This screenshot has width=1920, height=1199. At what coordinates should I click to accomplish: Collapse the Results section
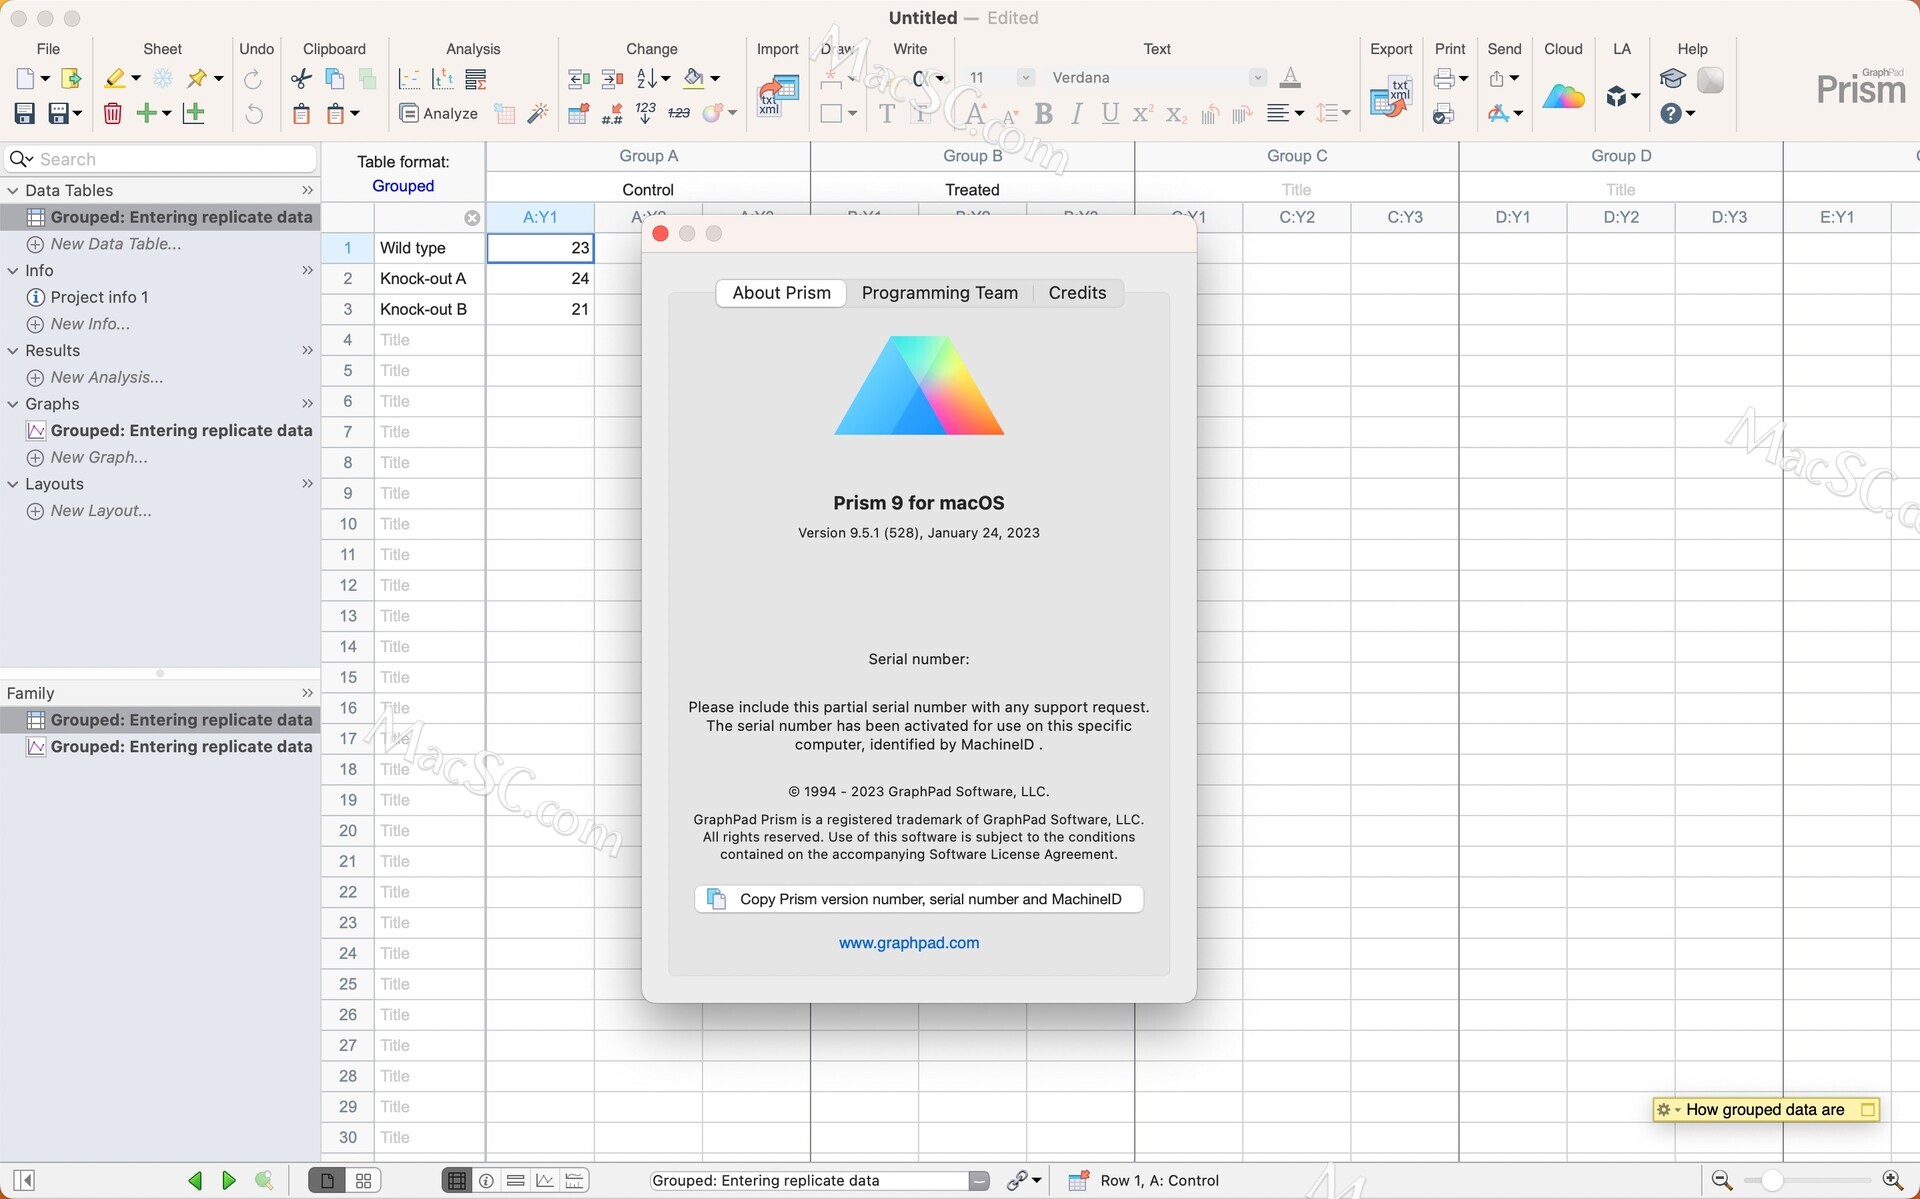(x=13, y=350)
